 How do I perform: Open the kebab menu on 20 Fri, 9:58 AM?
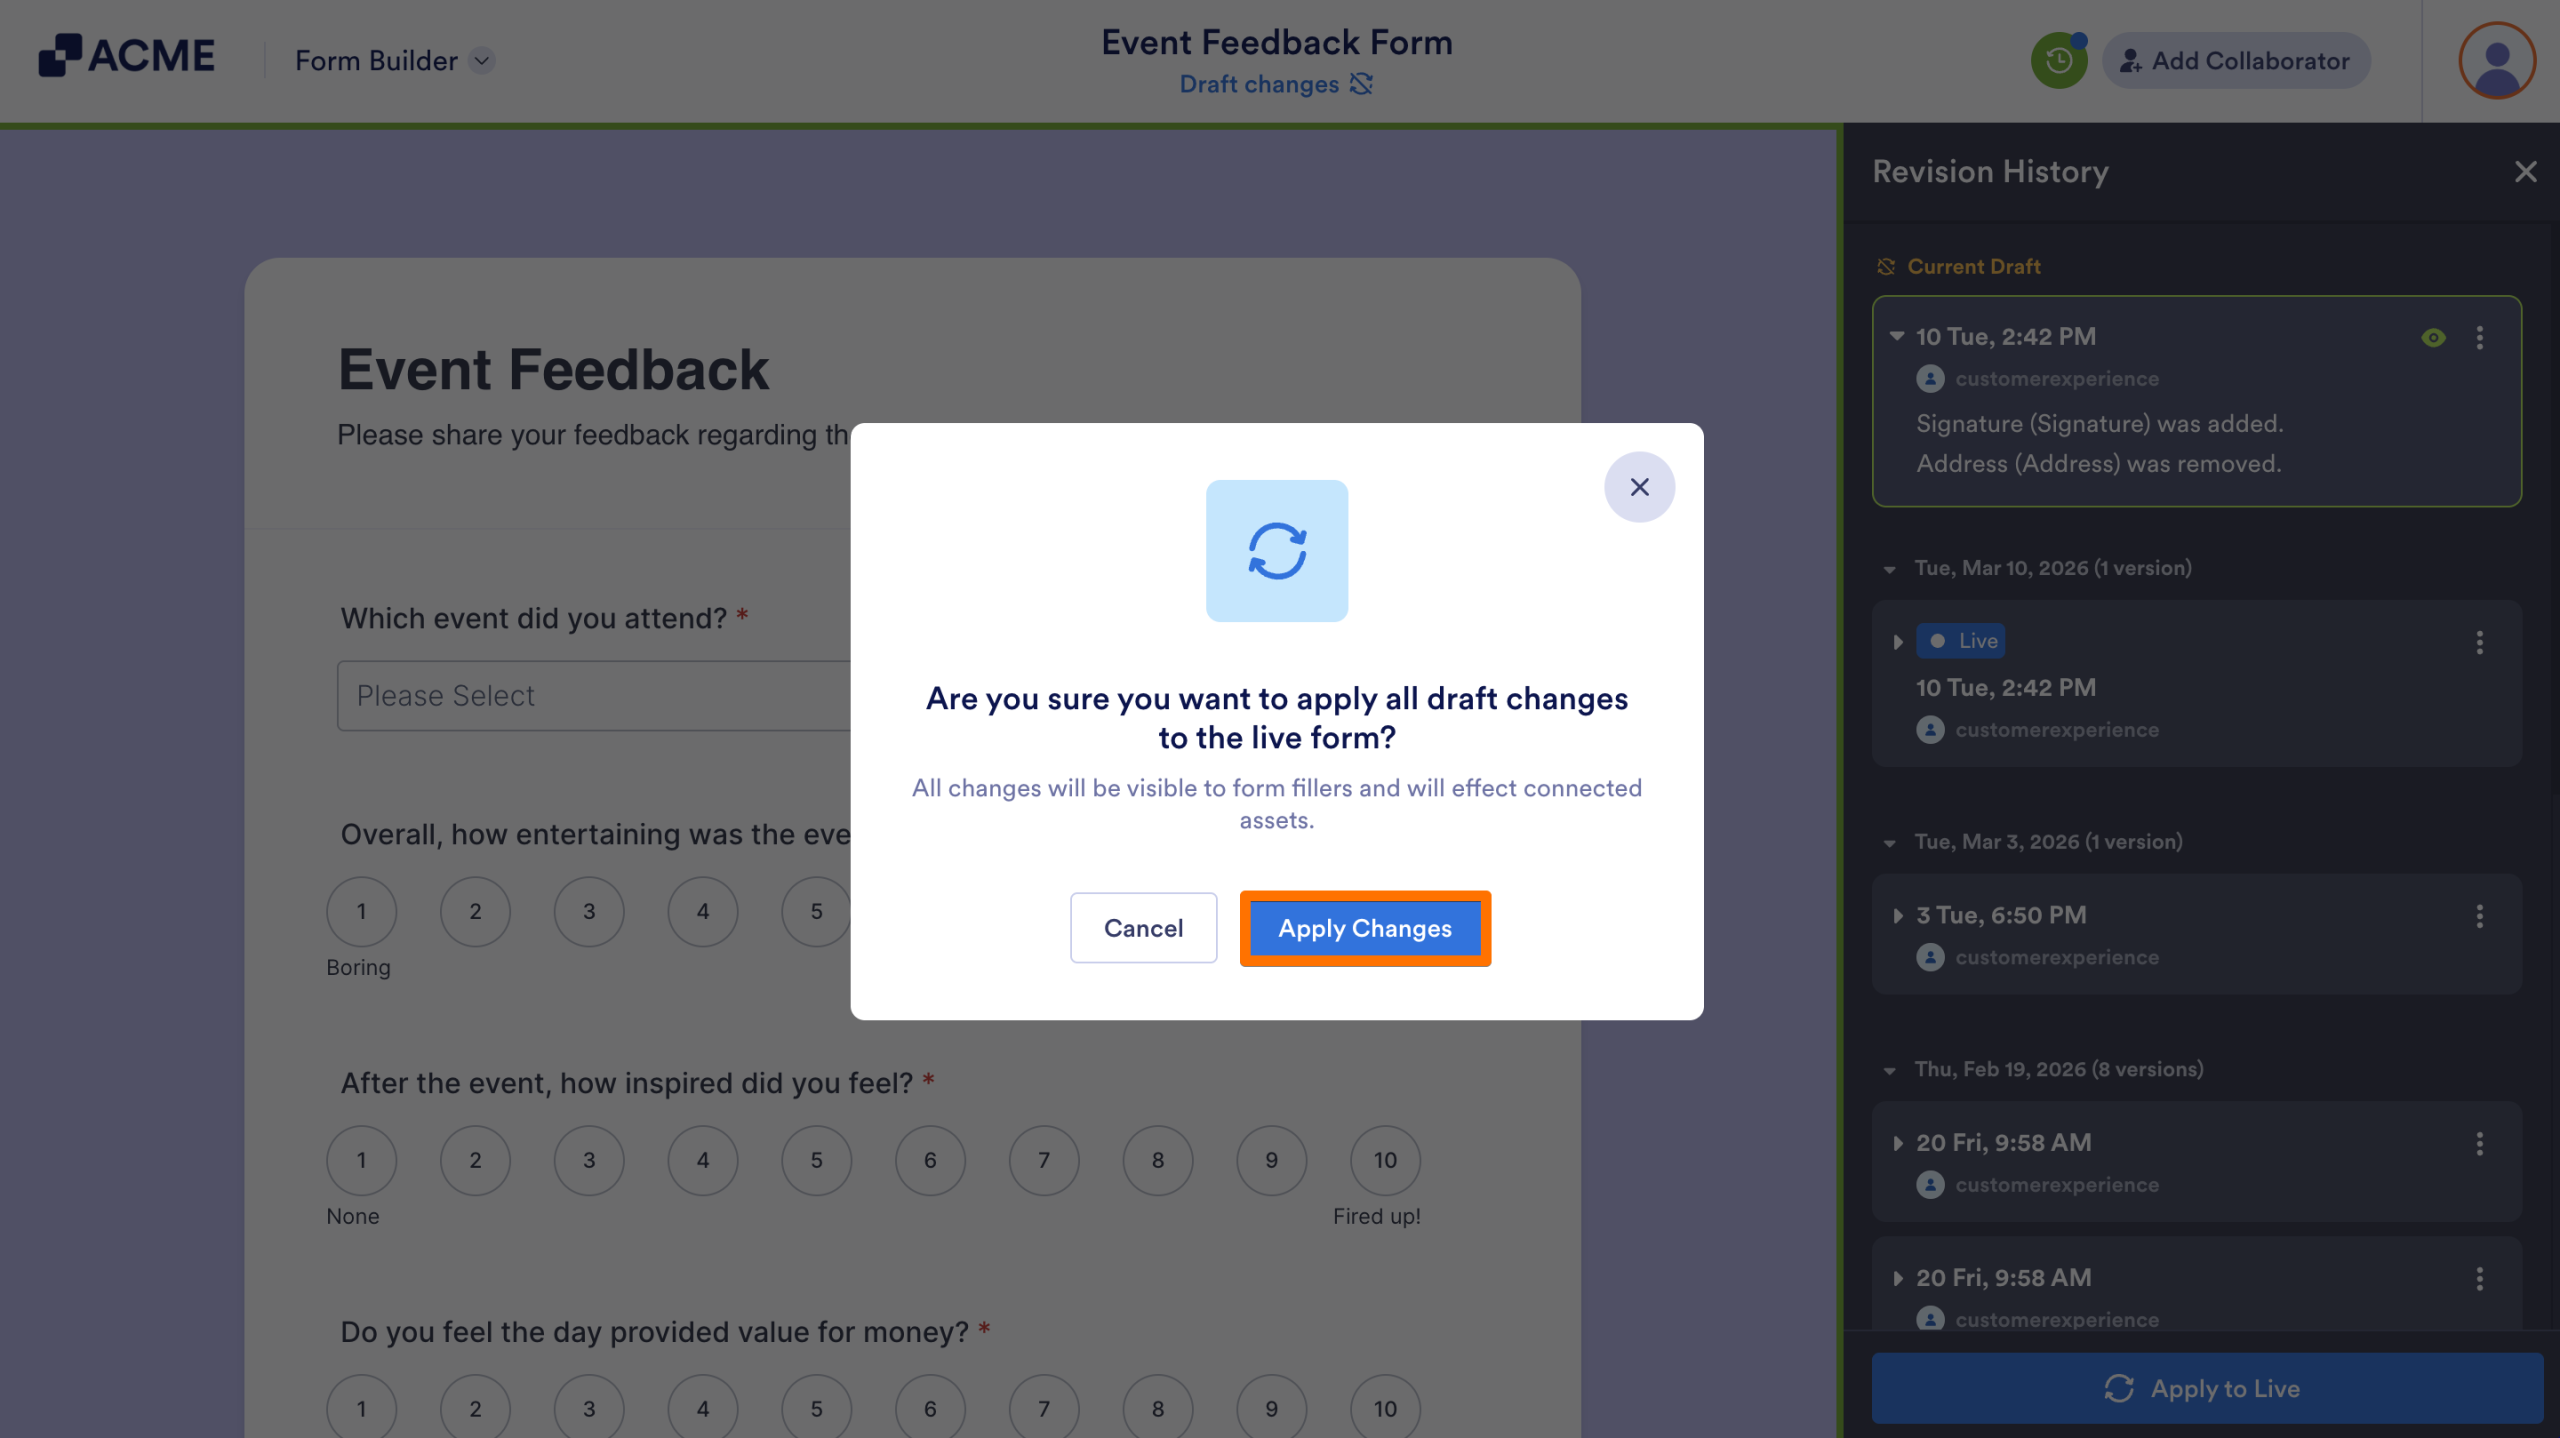(2480, 1143)
